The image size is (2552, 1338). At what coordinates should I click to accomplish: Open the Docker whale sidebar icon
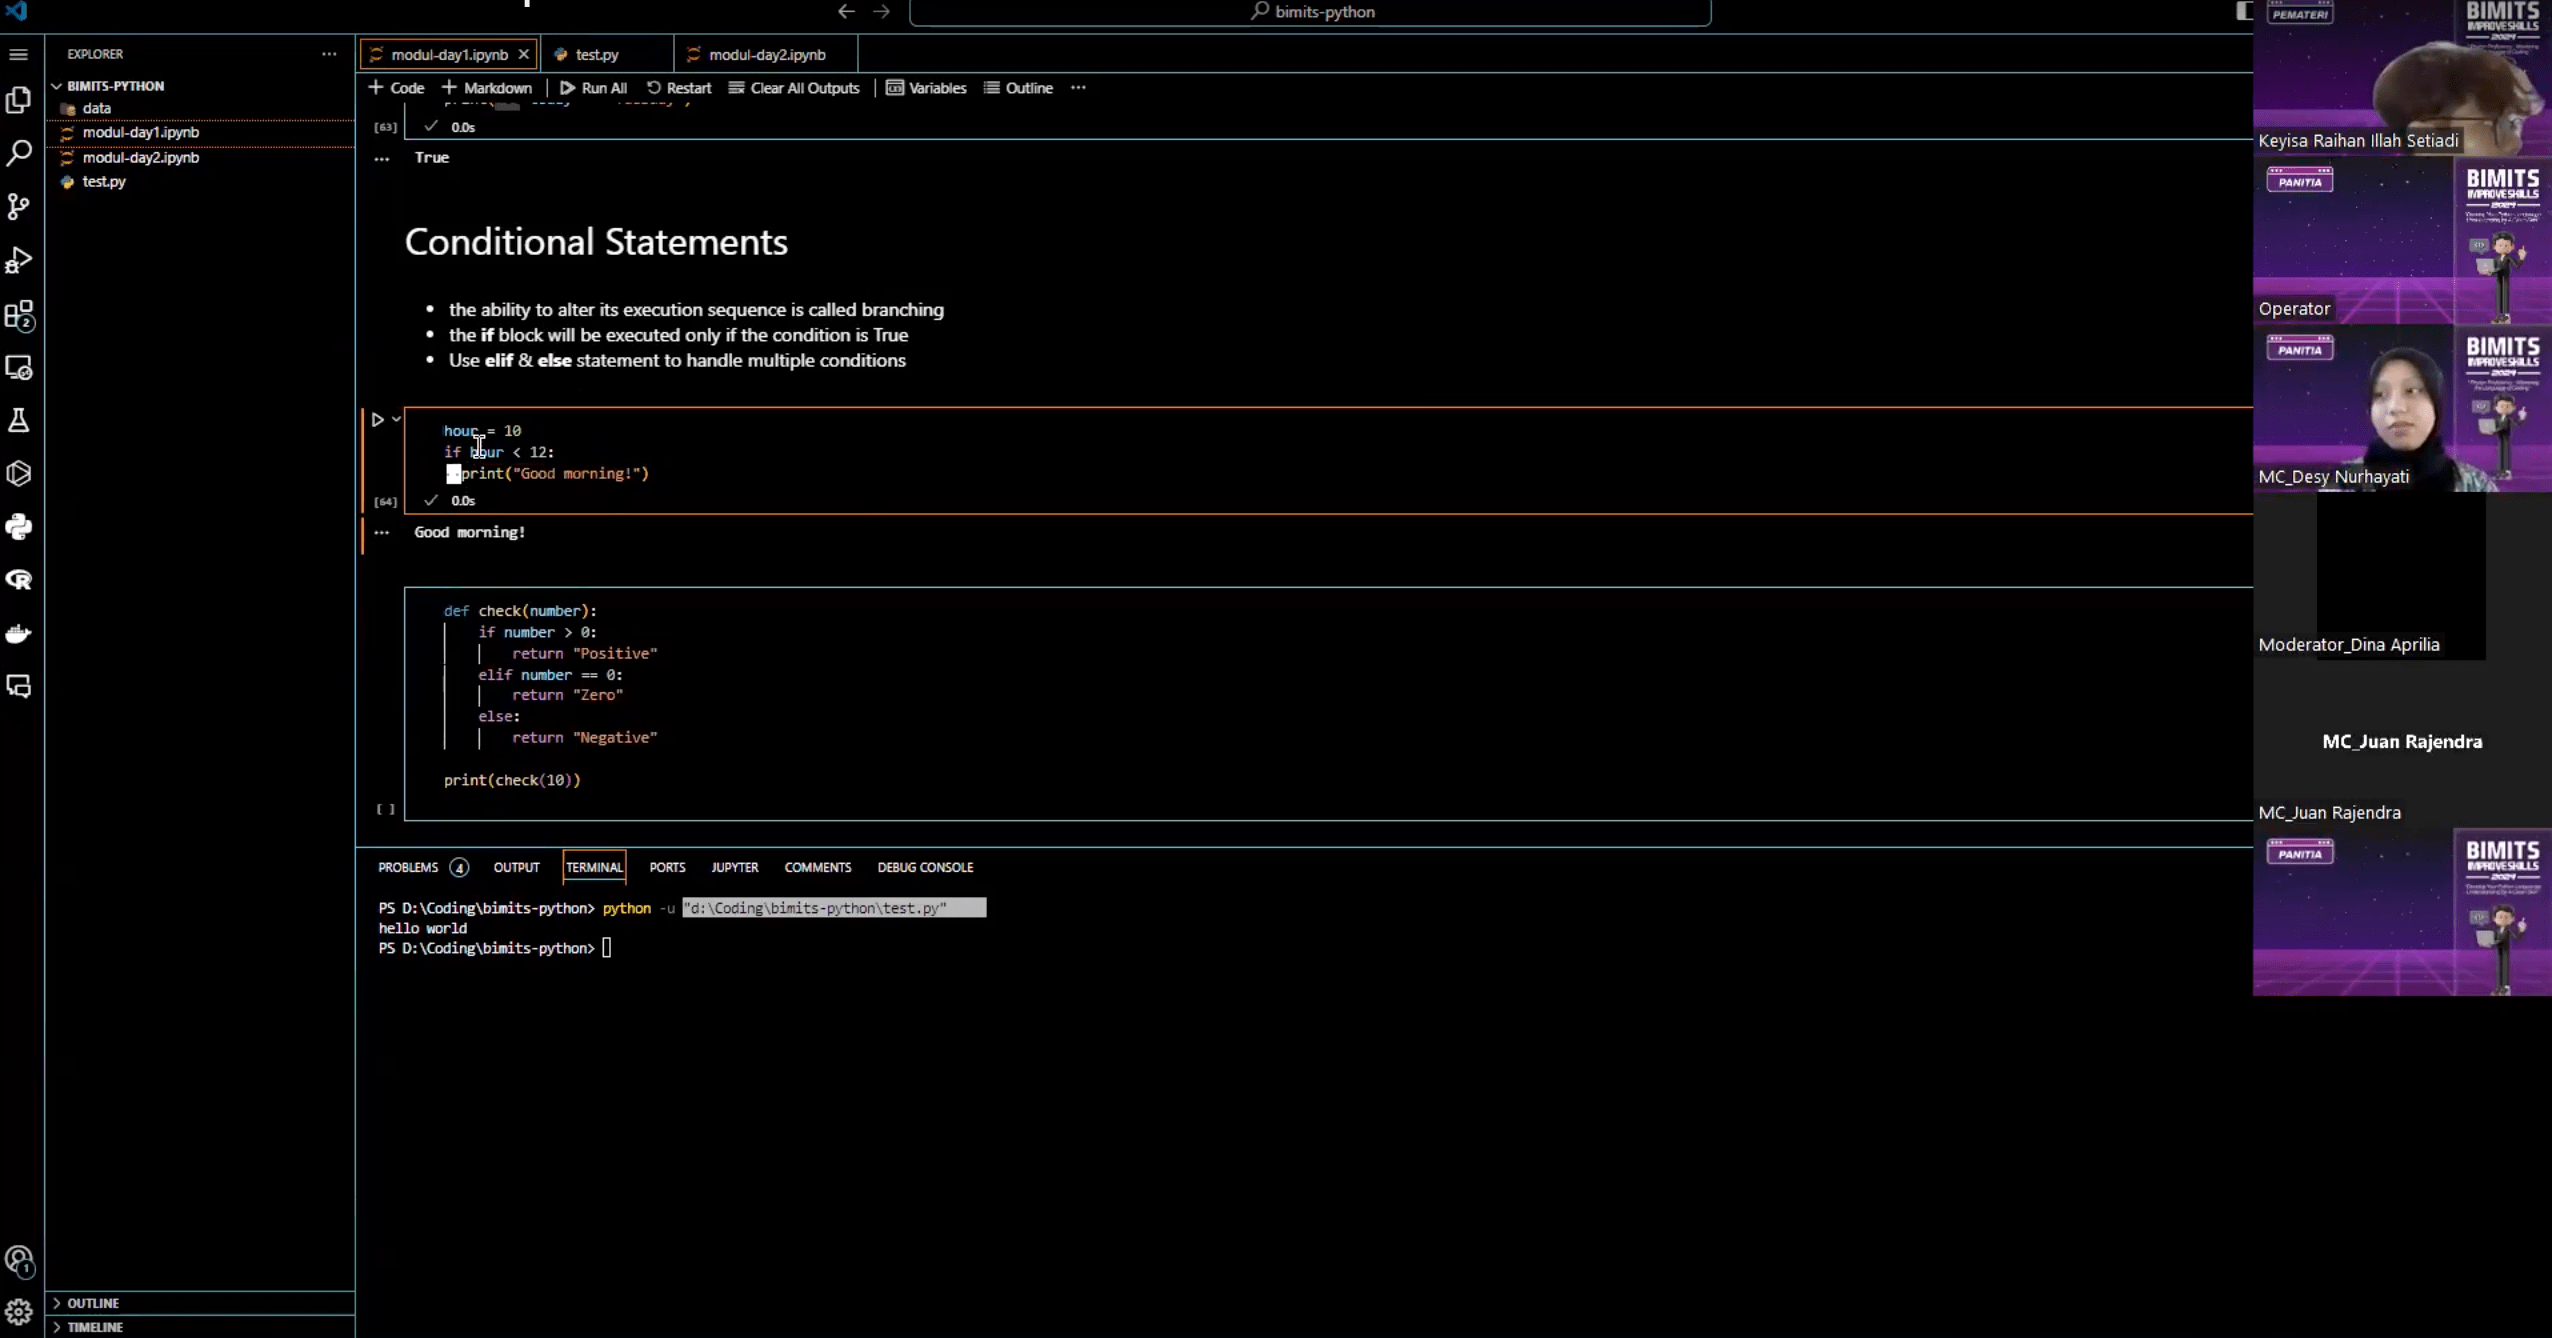click(x=19, y=633)
